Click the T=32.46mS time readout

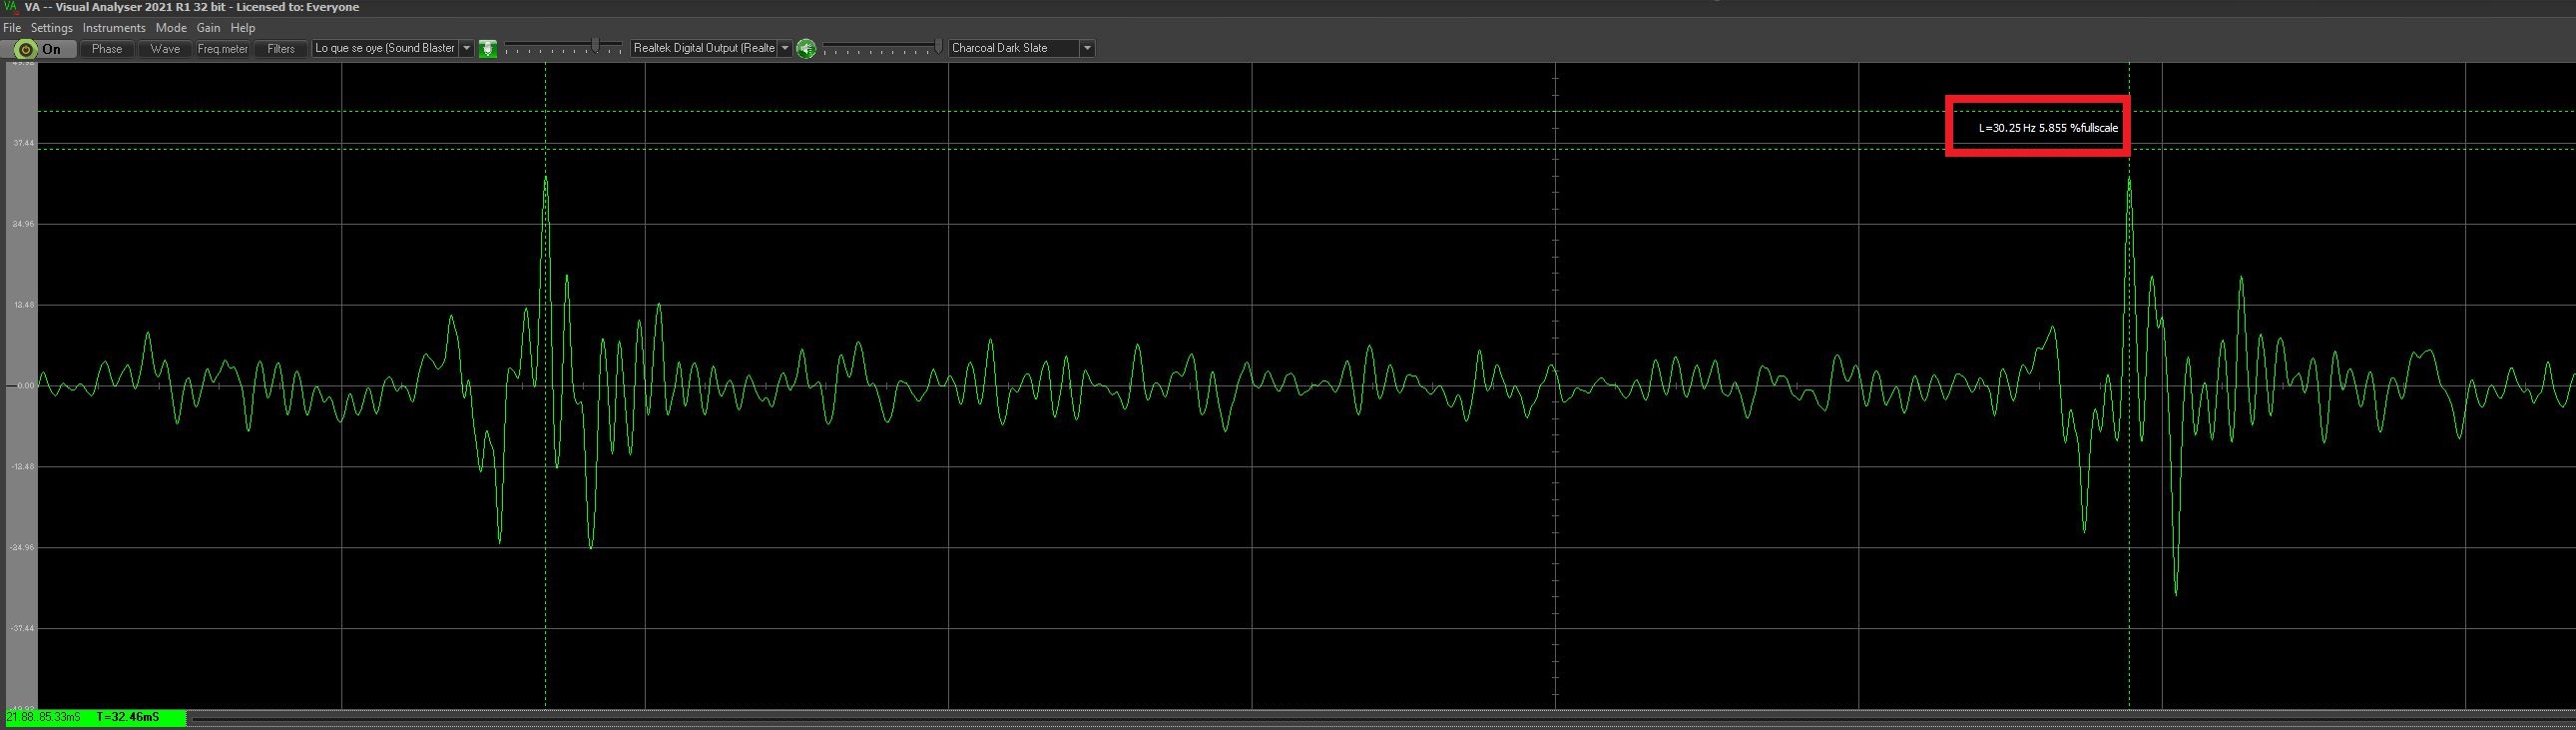tap(128, 717)
